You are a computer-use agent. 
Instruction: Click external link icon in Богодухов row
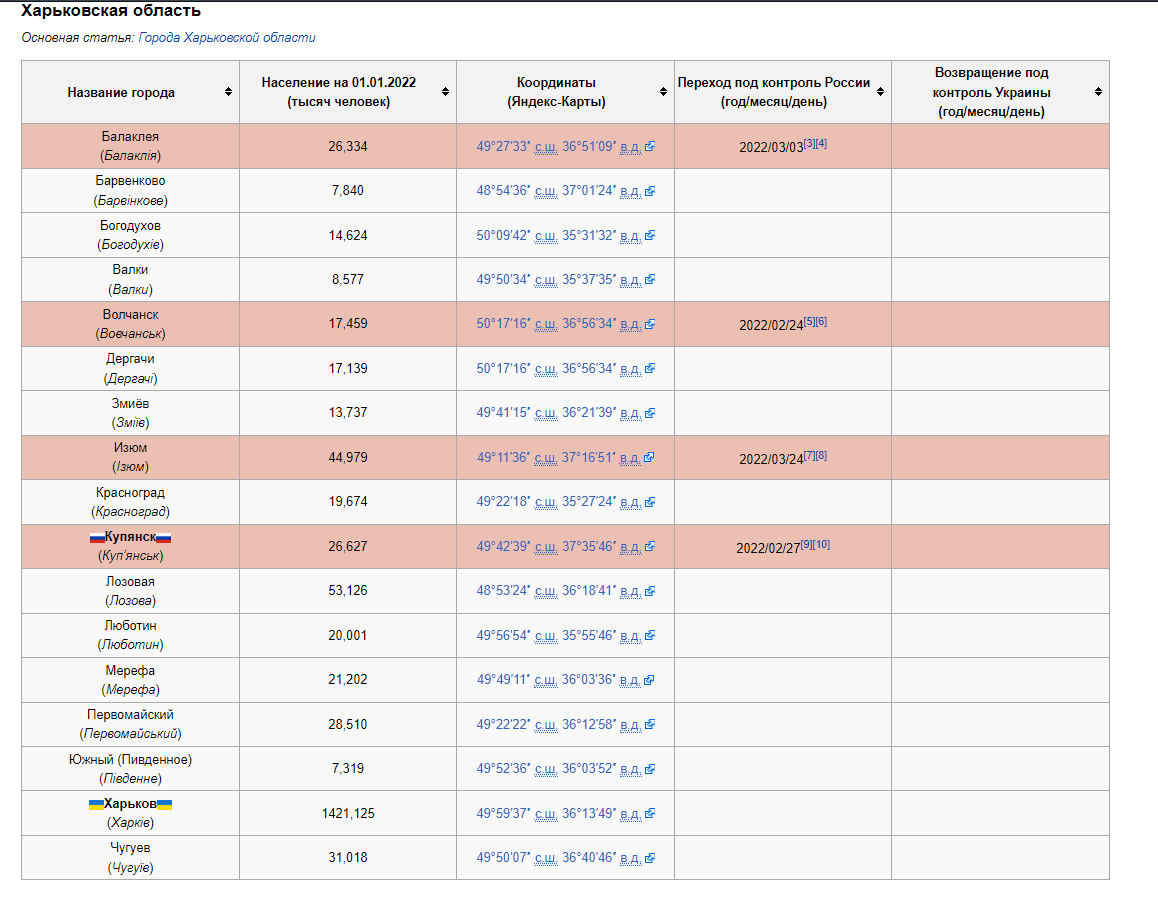point(650,236)
